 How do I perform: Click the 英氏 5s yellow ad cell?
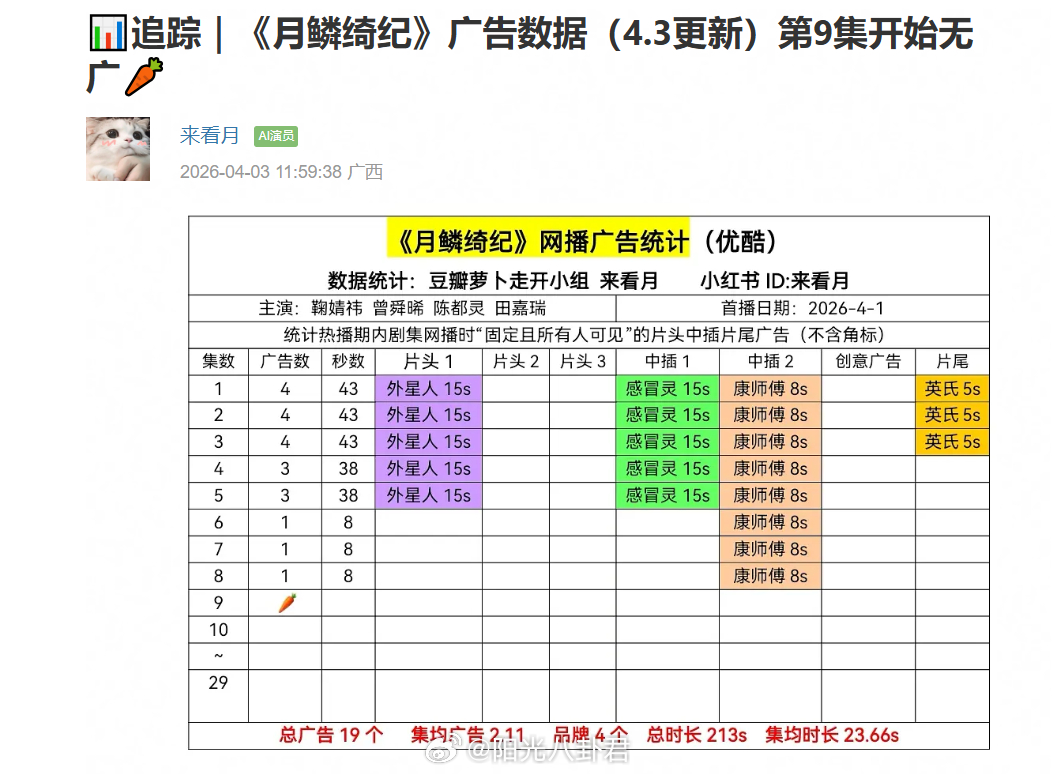pos(952,388)
